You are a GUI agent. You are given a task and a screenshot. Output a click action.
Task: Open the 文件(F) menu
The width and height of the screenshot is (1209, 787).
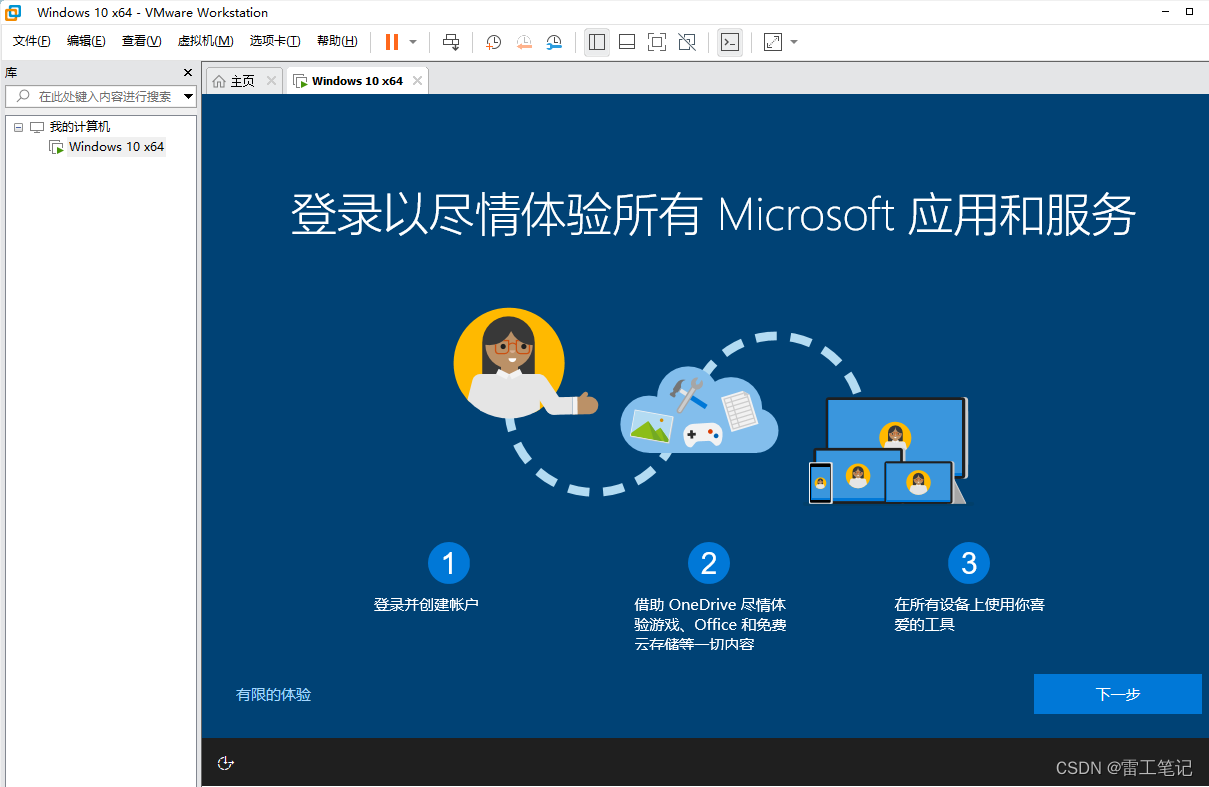tap(32, 41)
